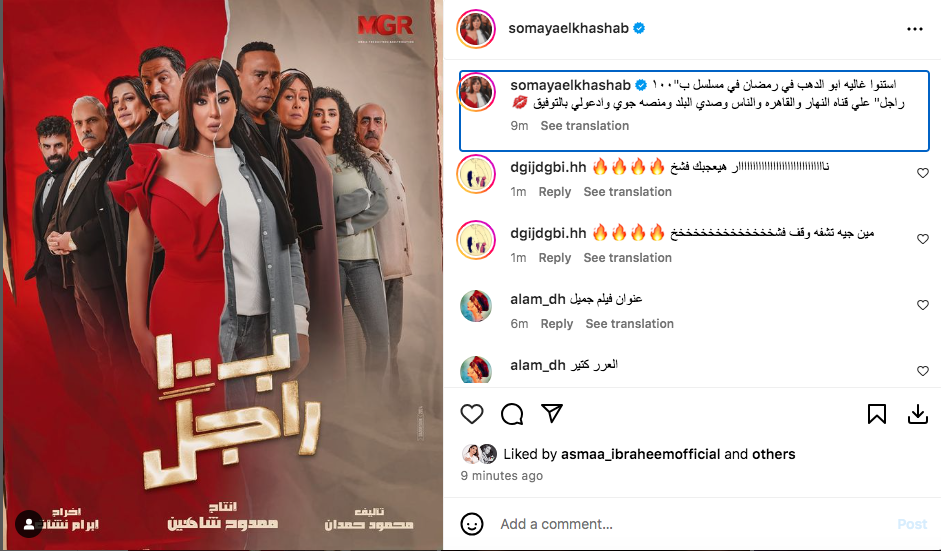Open emoji picker in comment box

pyautogui.click(x=472, y=524)
